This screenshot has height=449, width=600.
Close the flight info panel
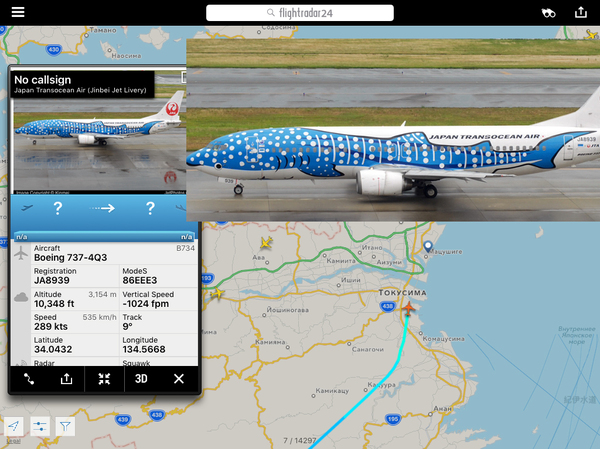pos(179,379)
